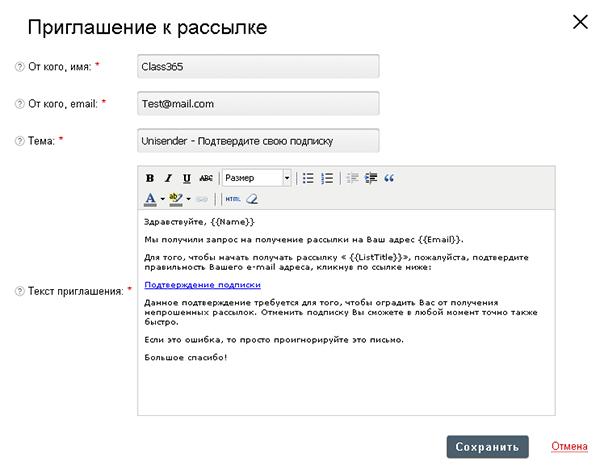600x466 pixels.
Task: Open HTML source editor
Action: click(233, 199)
